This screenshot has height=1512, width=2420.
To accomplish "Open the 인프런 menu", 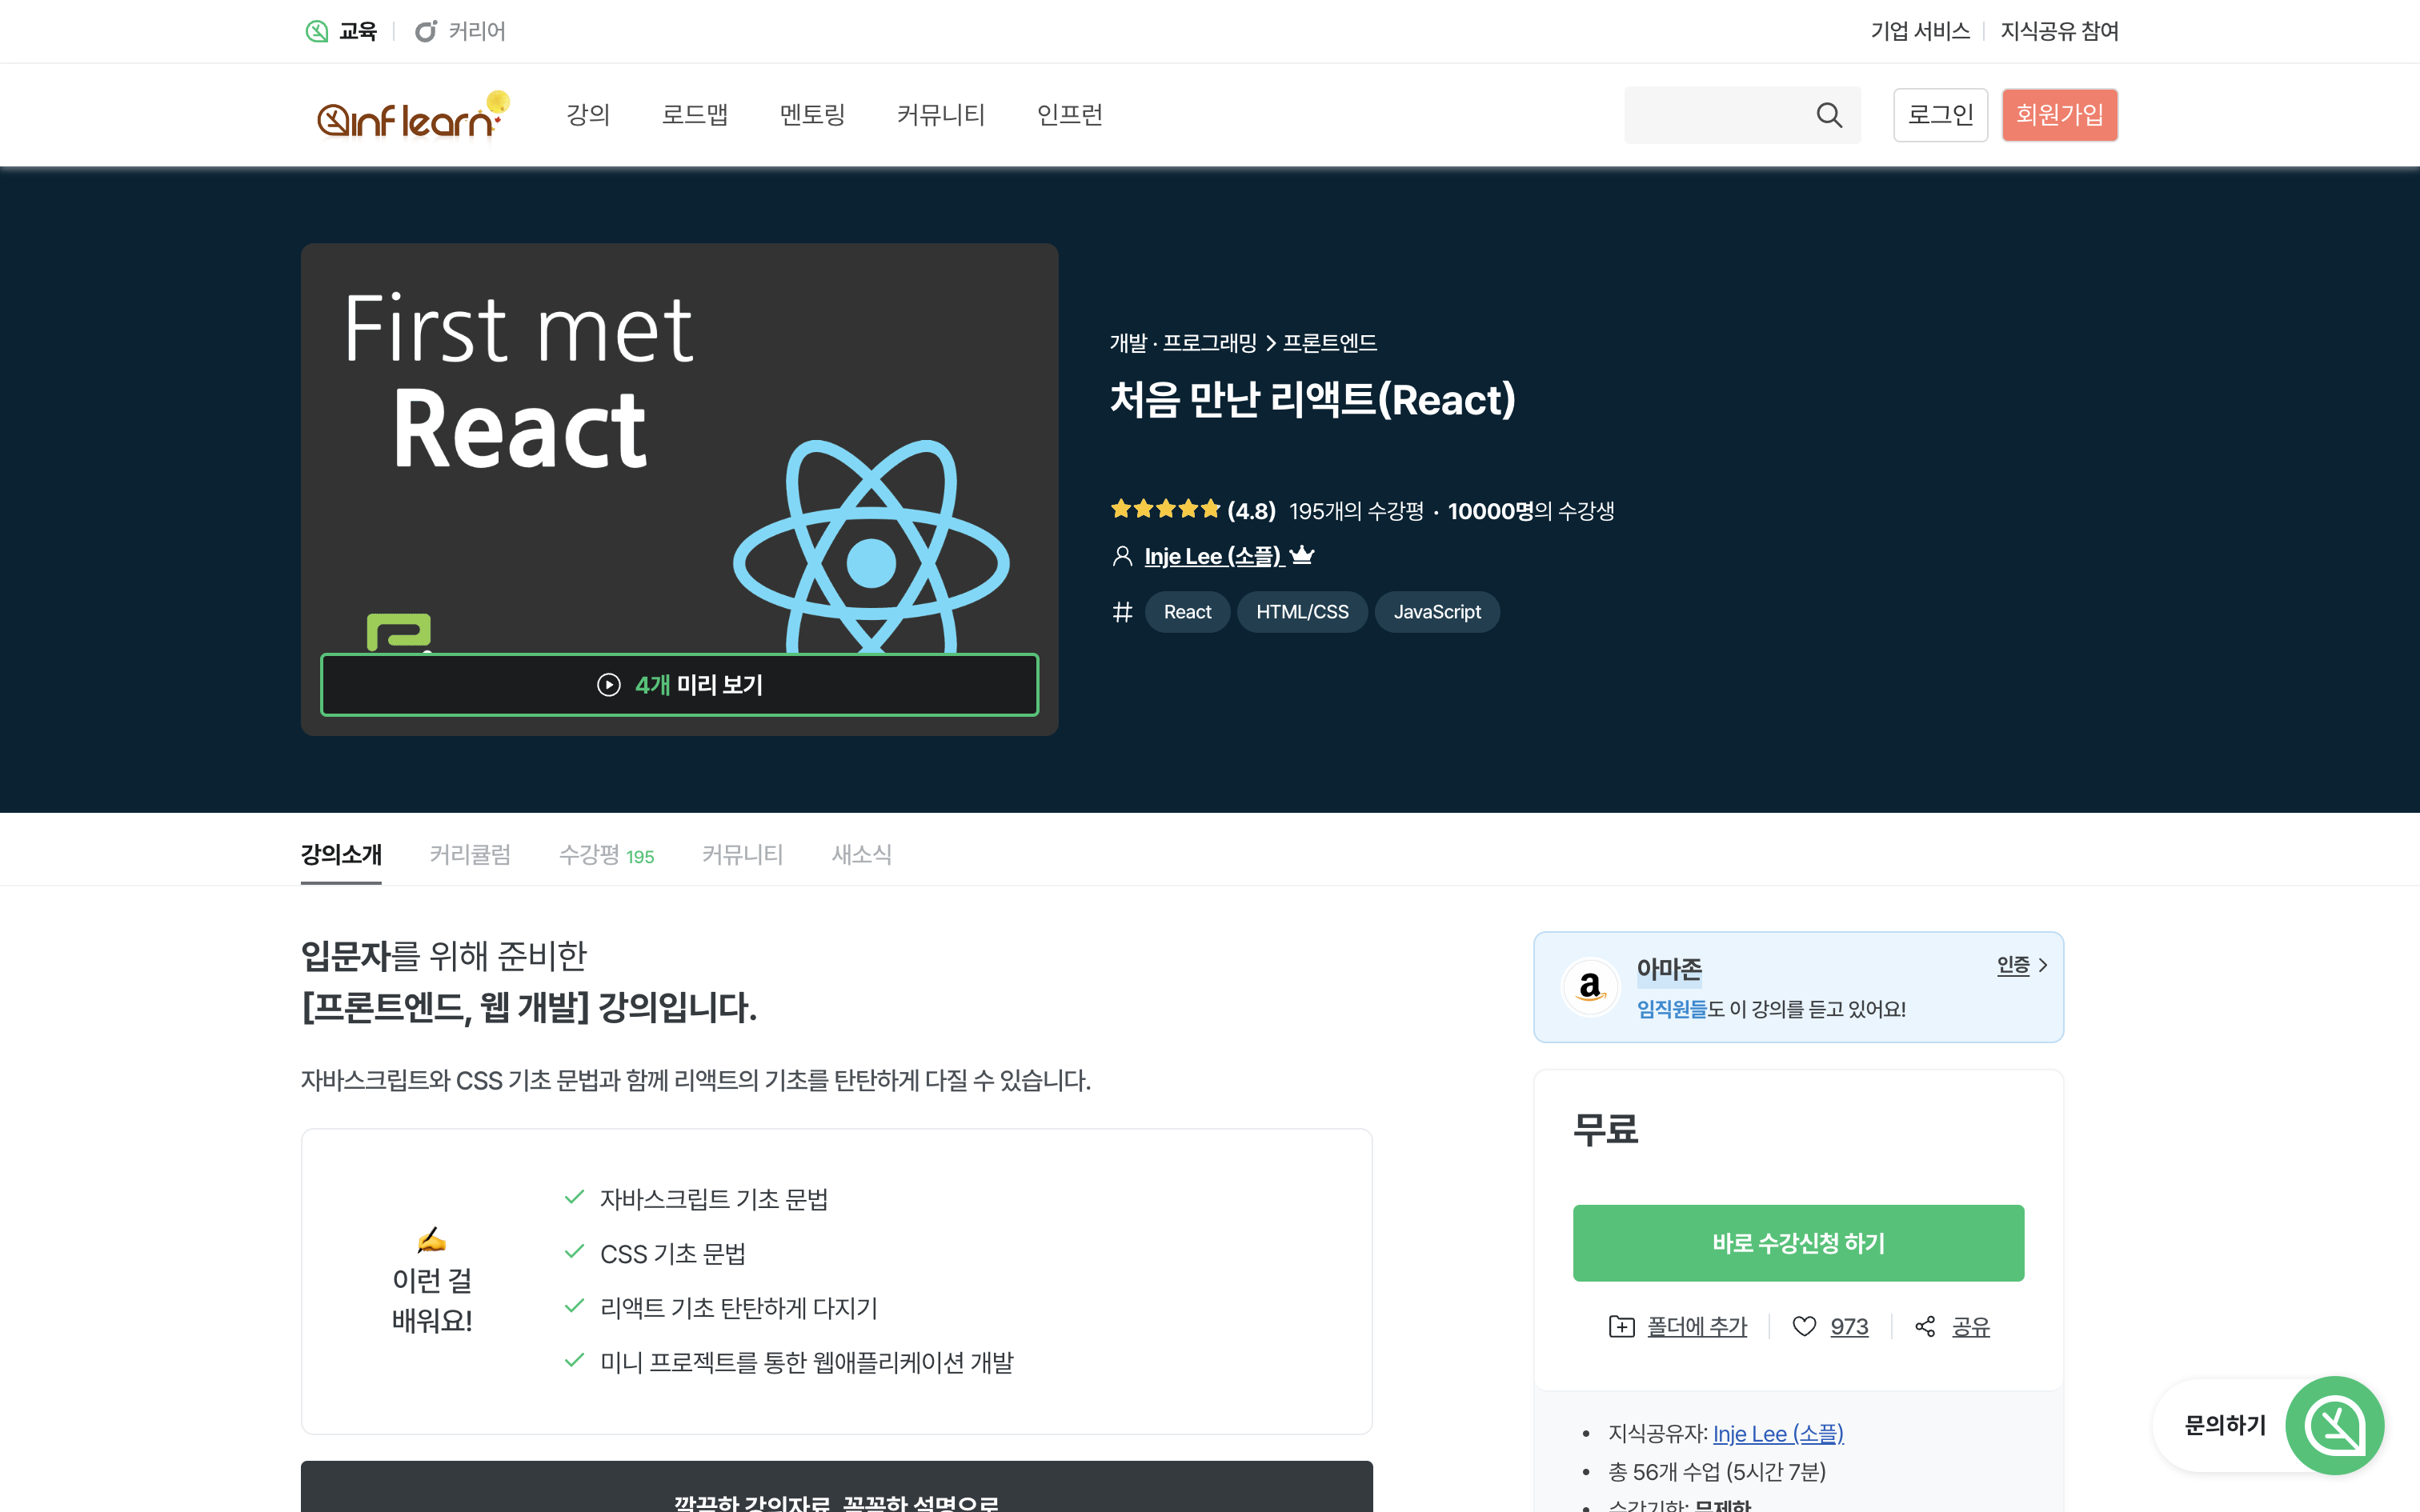I will [x=1070, y=115].
